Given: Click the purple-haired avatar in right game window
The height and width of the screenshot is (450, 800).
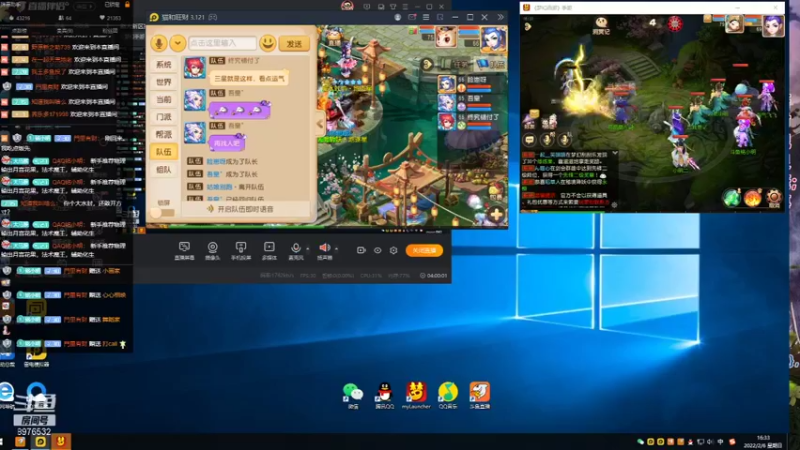Looking at the screenshot, I should 772,26.
